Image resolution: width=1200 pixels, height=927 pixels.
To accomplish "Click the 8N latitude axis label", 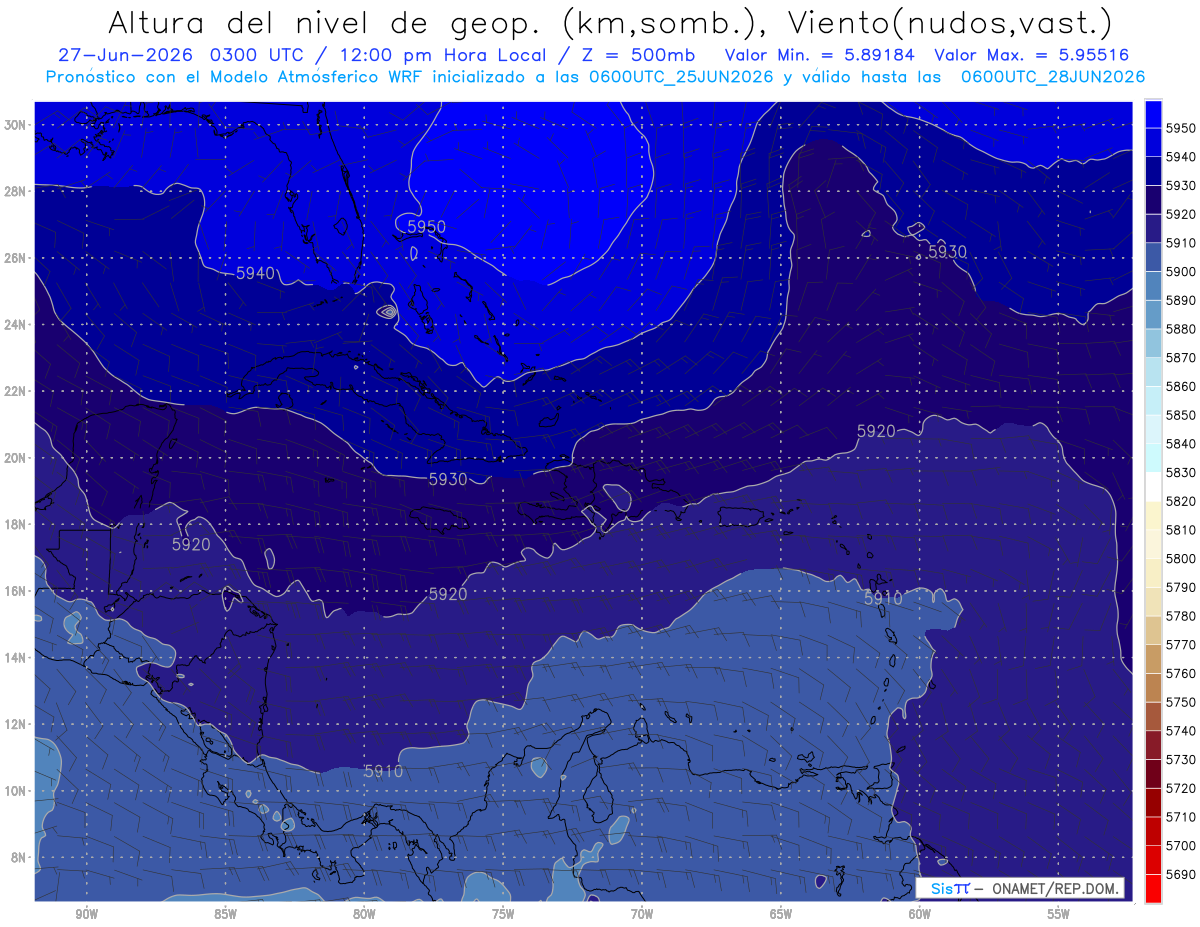I will pos(19,858).
